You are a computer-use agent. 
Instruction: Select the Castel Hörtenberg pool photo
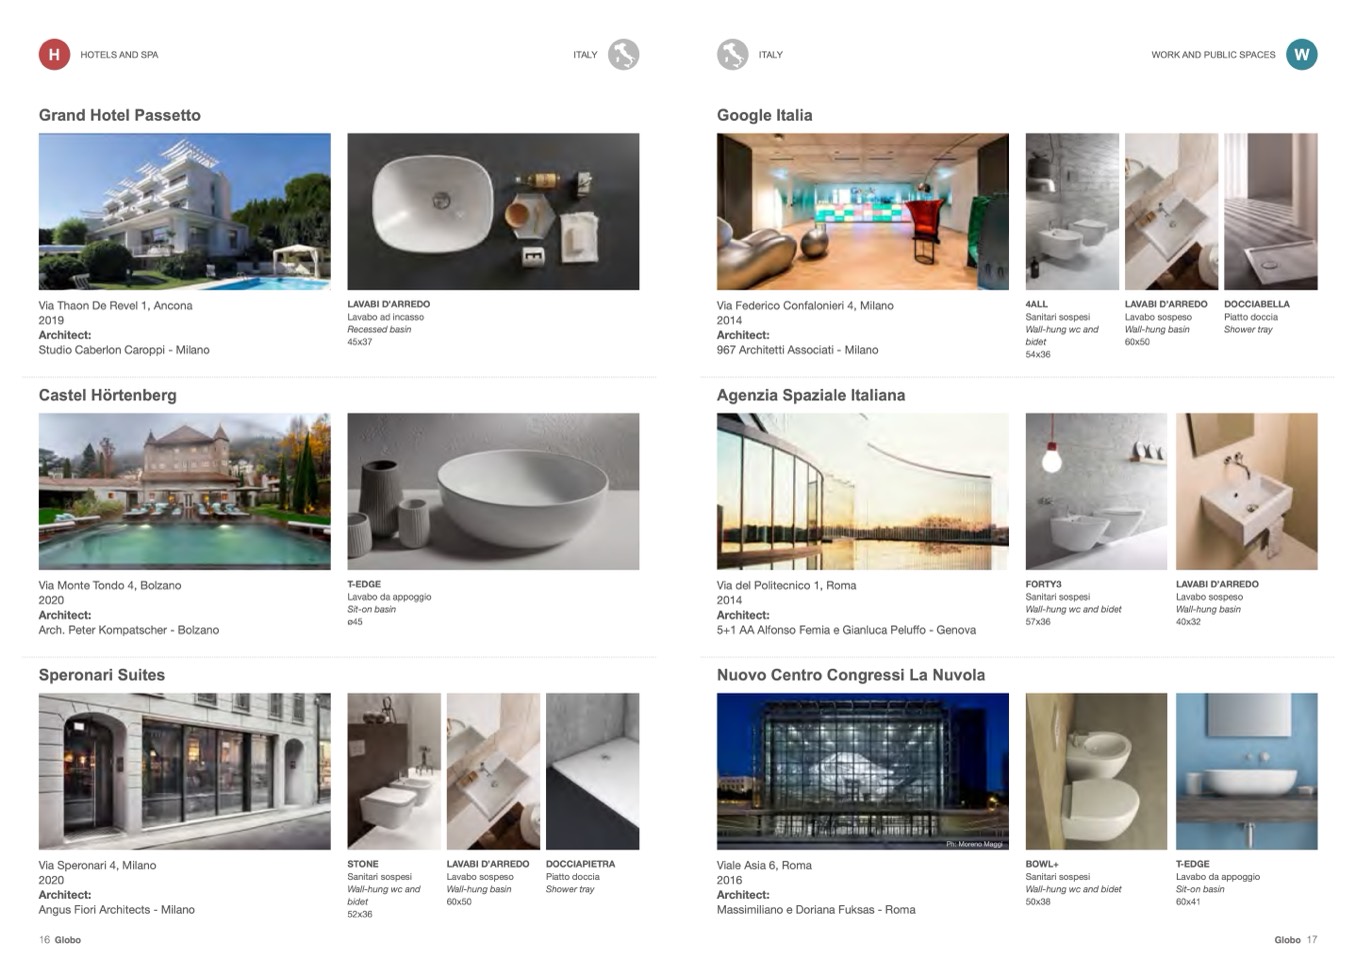click(184, 491)
